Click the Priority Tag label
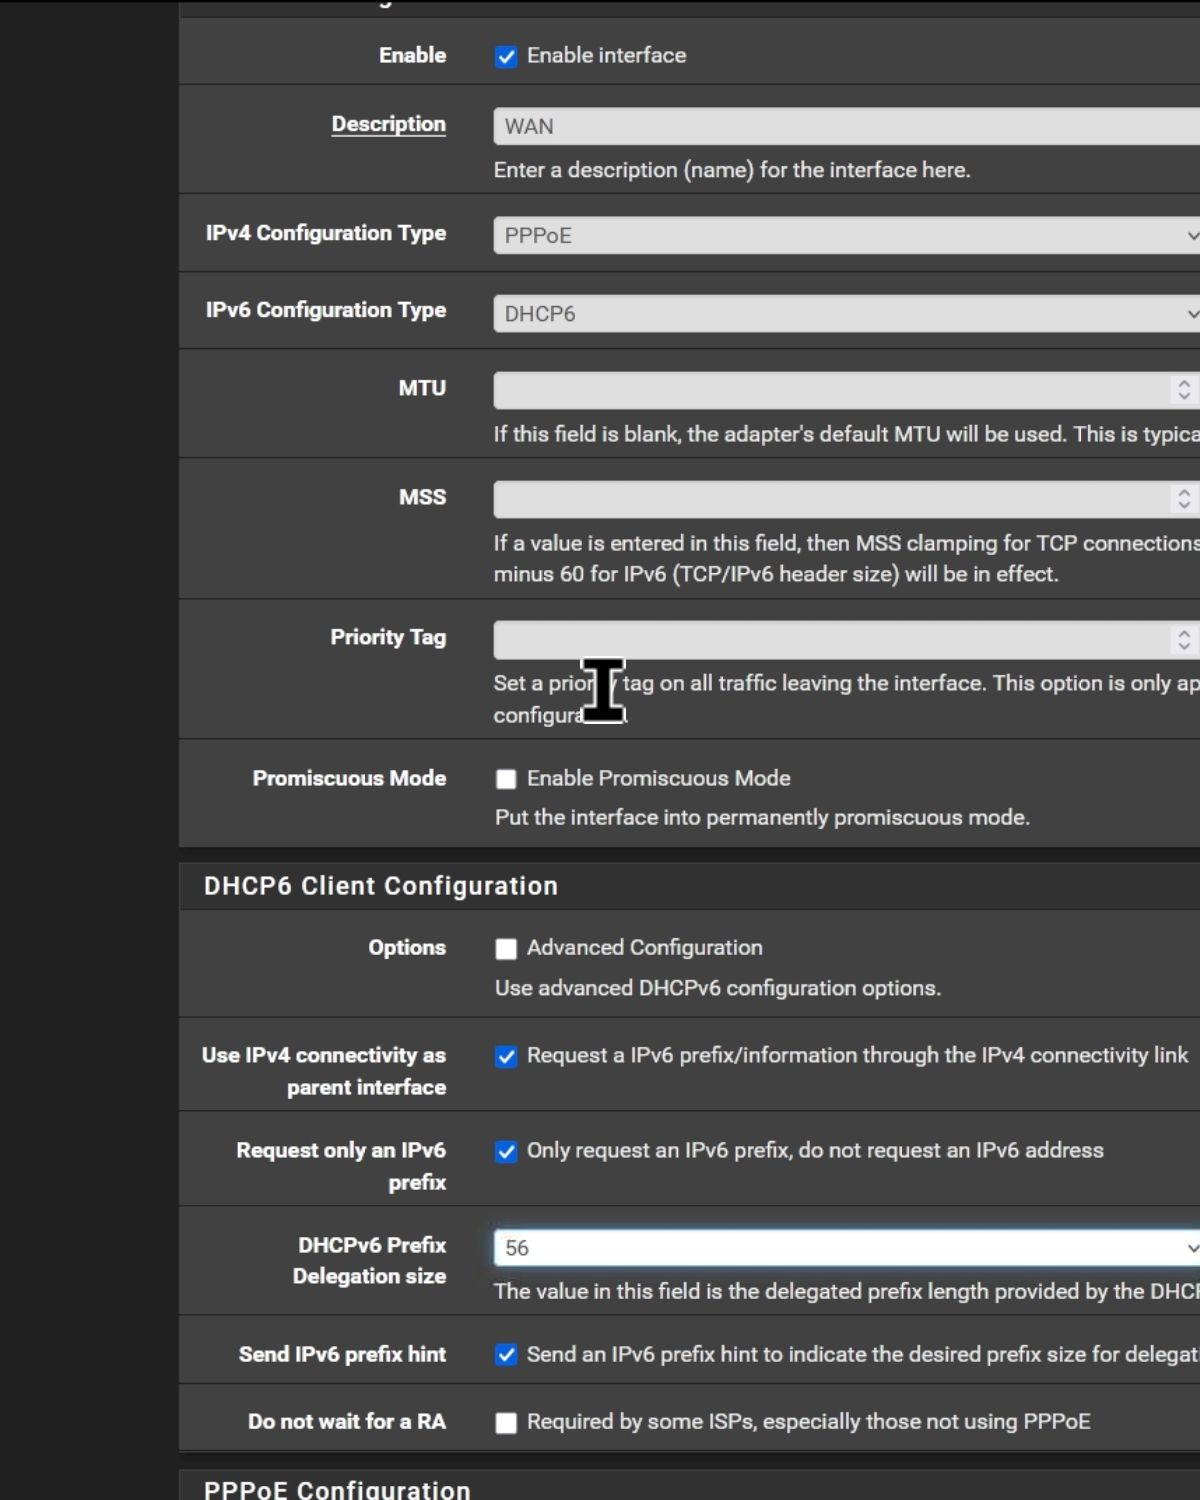1200x1500 pixels. point(388,637)
